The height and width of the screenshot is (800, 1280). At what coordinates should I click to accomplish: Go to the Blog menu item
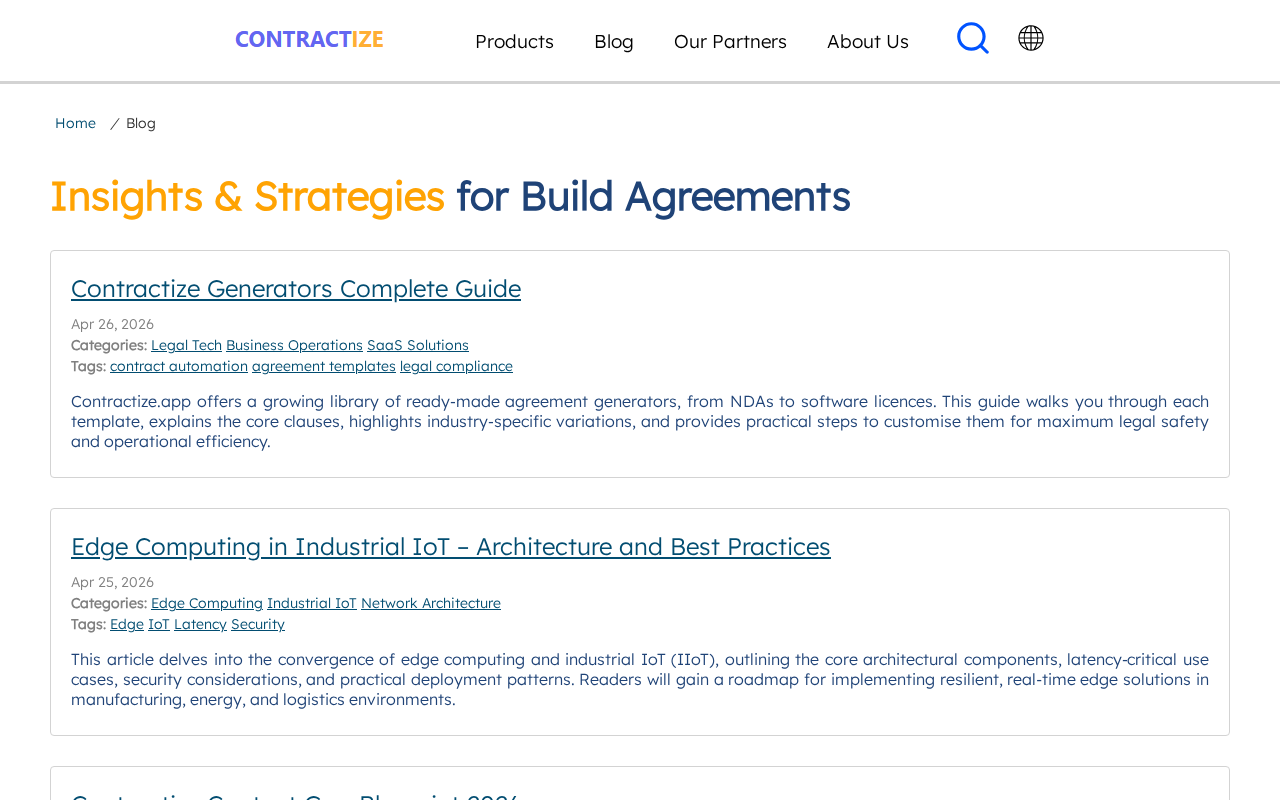(614, 42)
